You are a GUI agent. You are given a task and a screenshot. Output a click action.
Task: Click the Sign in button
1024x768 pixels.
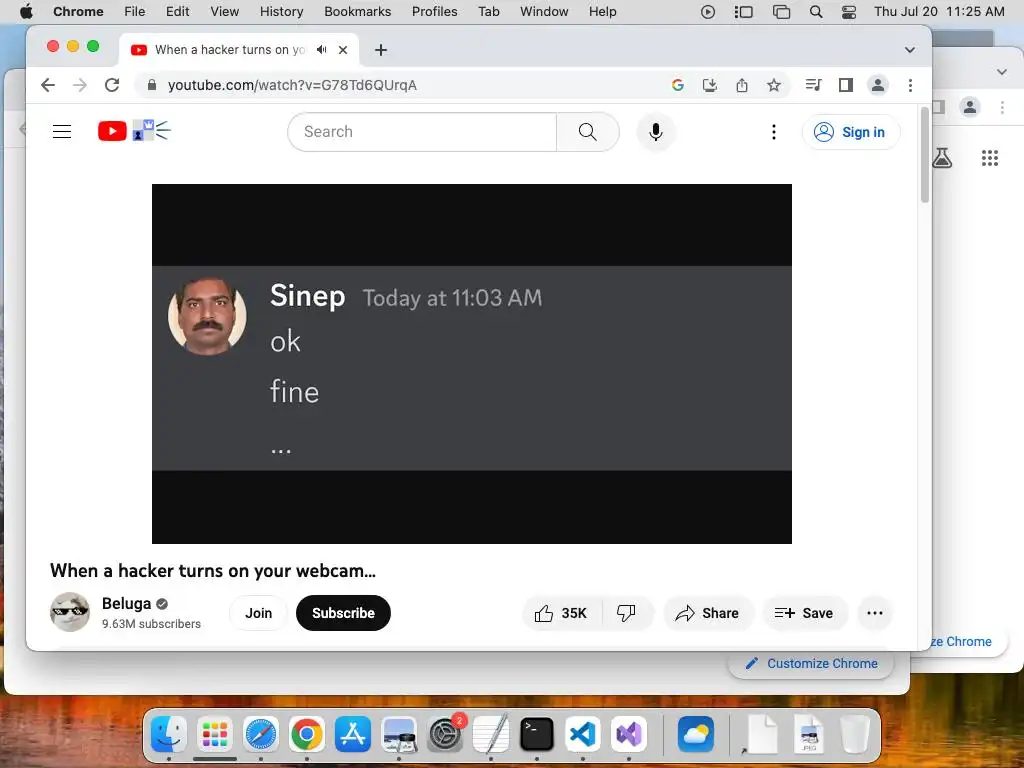(x=851, y=132)
